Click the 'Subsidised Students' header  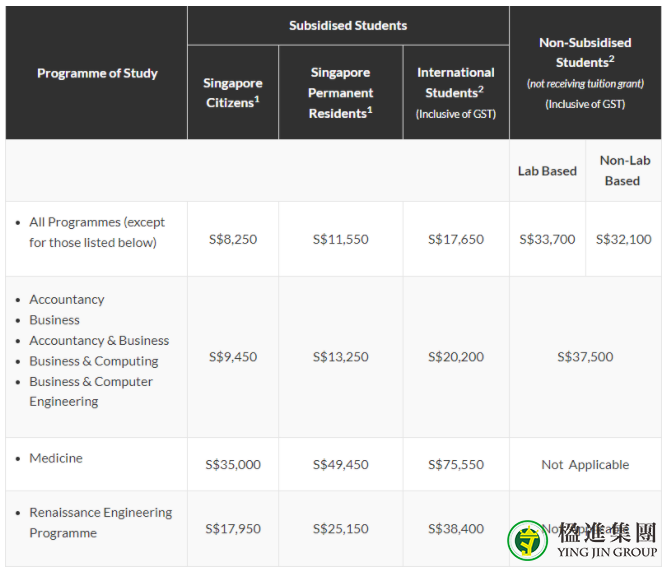pos(348,26)
